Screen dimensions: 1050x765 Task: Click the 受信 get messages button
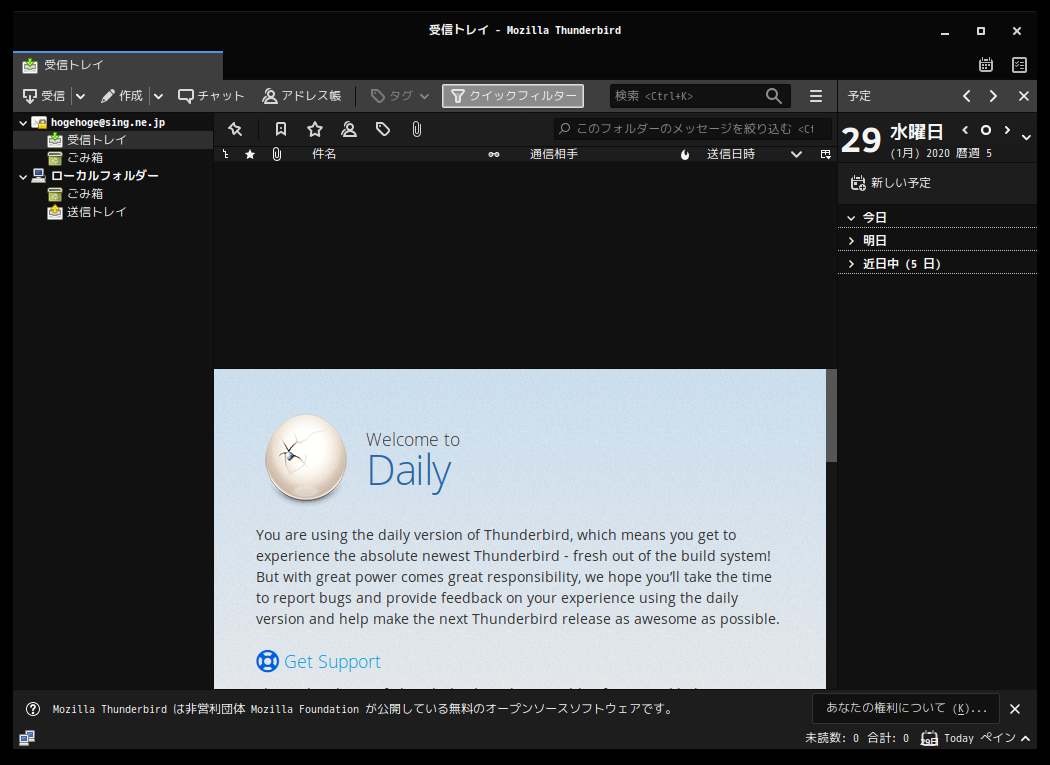coord(44,96)
